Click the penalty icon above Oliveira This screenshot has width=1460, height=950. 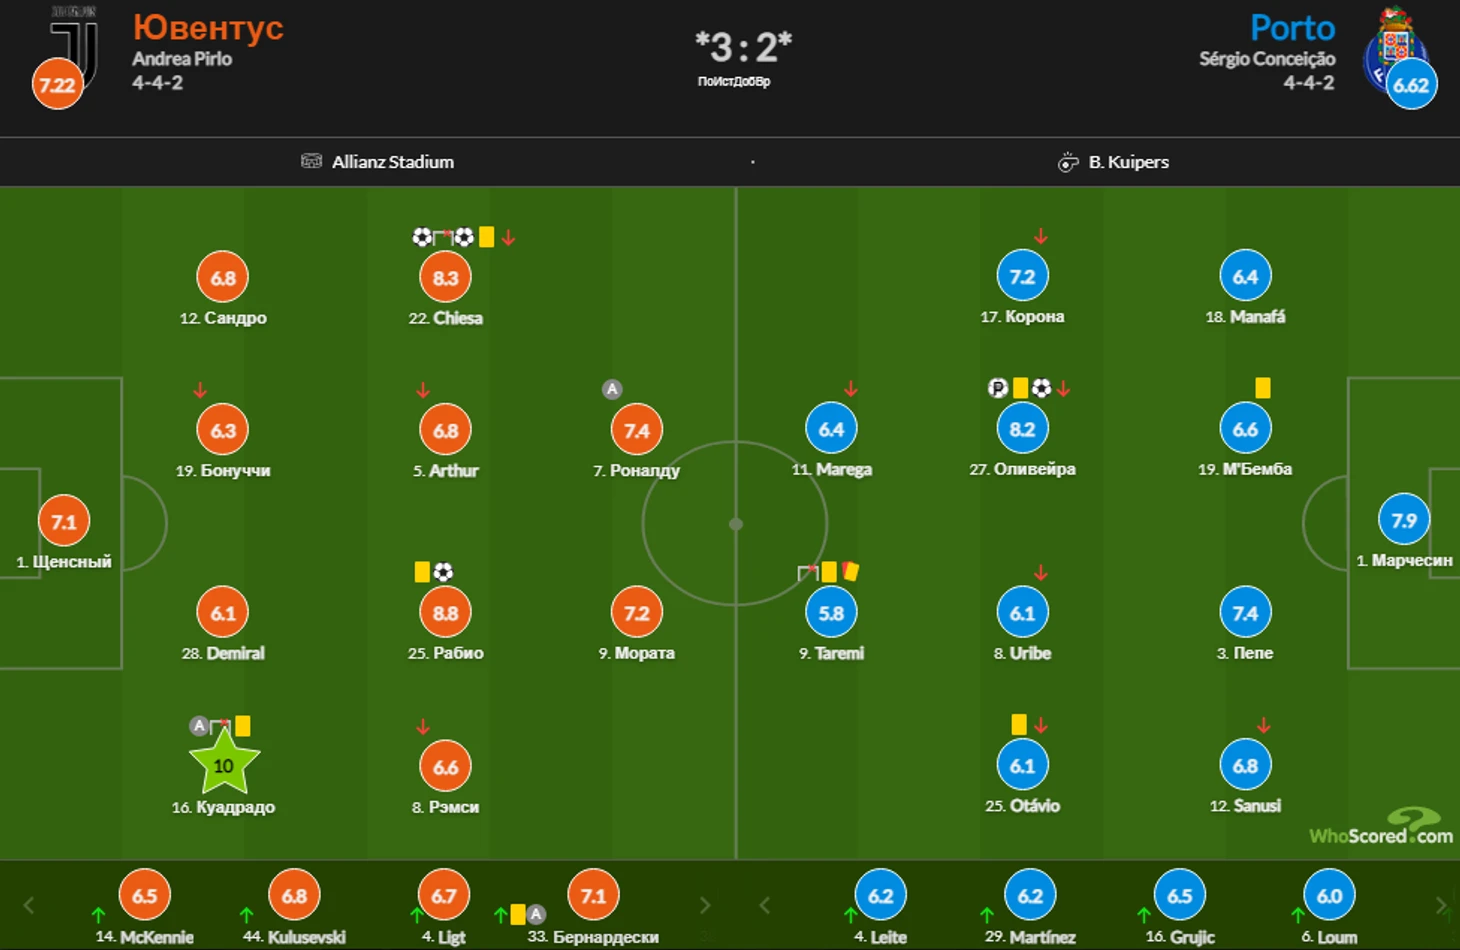(x=998, y=388)
